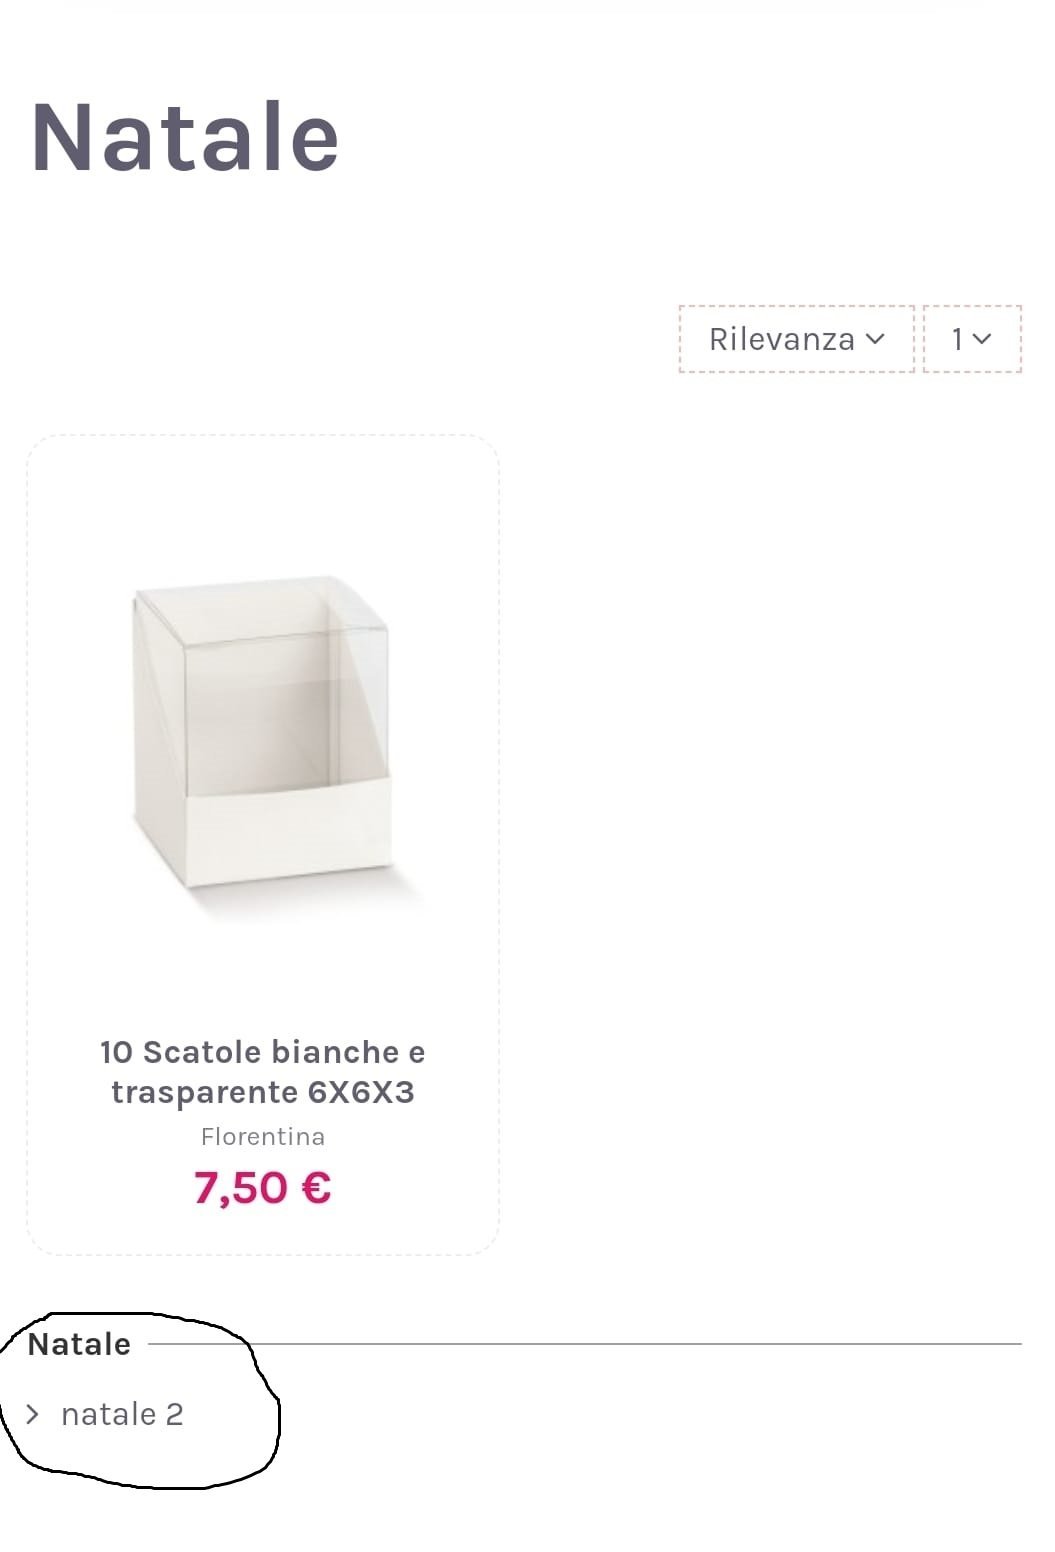Screen dimensions: 1055x1552
Task: Click the product title word "trasparente"
Action: (204, 1092)
